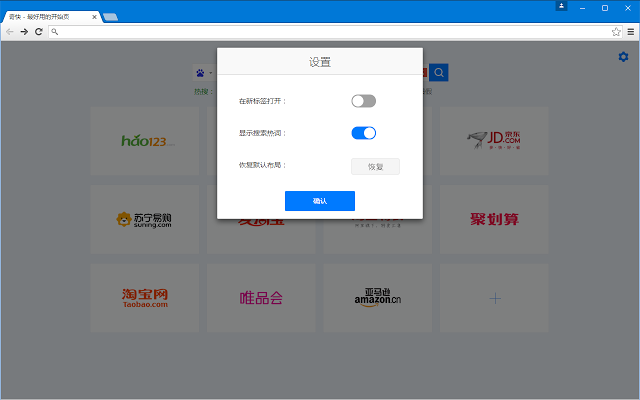The image size is (640, 400).
Task: Expand the Baidu paw search engine dropdown
Action: coord(204,73)
